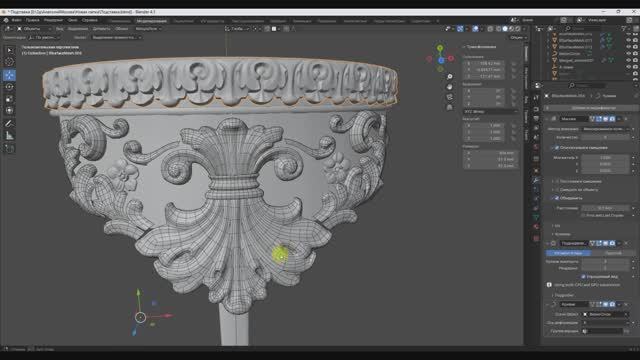Open the Render menu
Screen dimensions: 640x360
(x=53, y=20)
